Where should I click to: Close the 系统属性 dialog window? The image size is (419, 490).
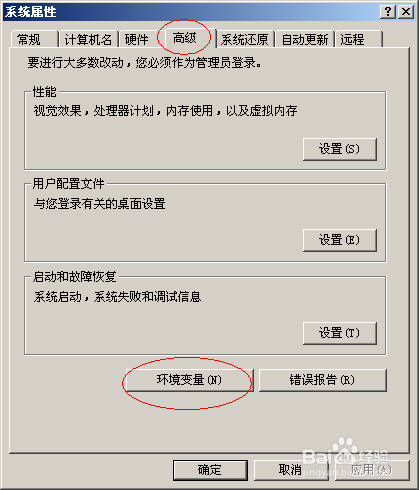[x=406, y=12]
